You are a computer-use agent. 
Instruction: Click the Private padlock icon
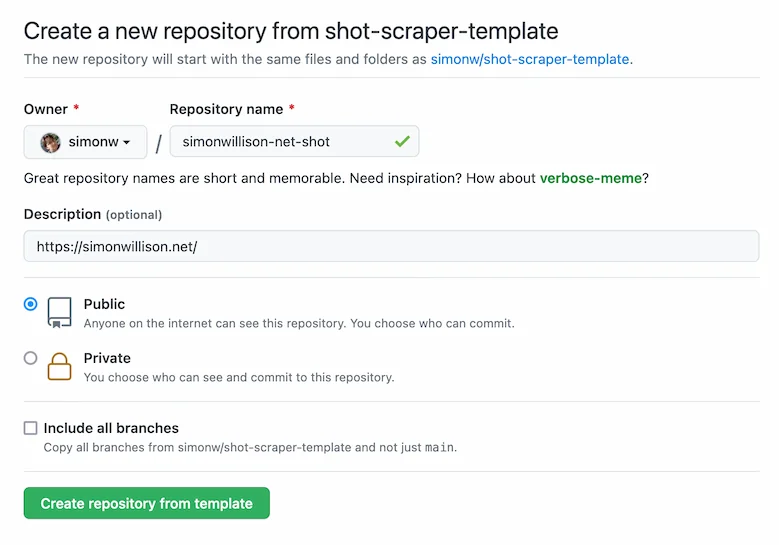(60, 366)
